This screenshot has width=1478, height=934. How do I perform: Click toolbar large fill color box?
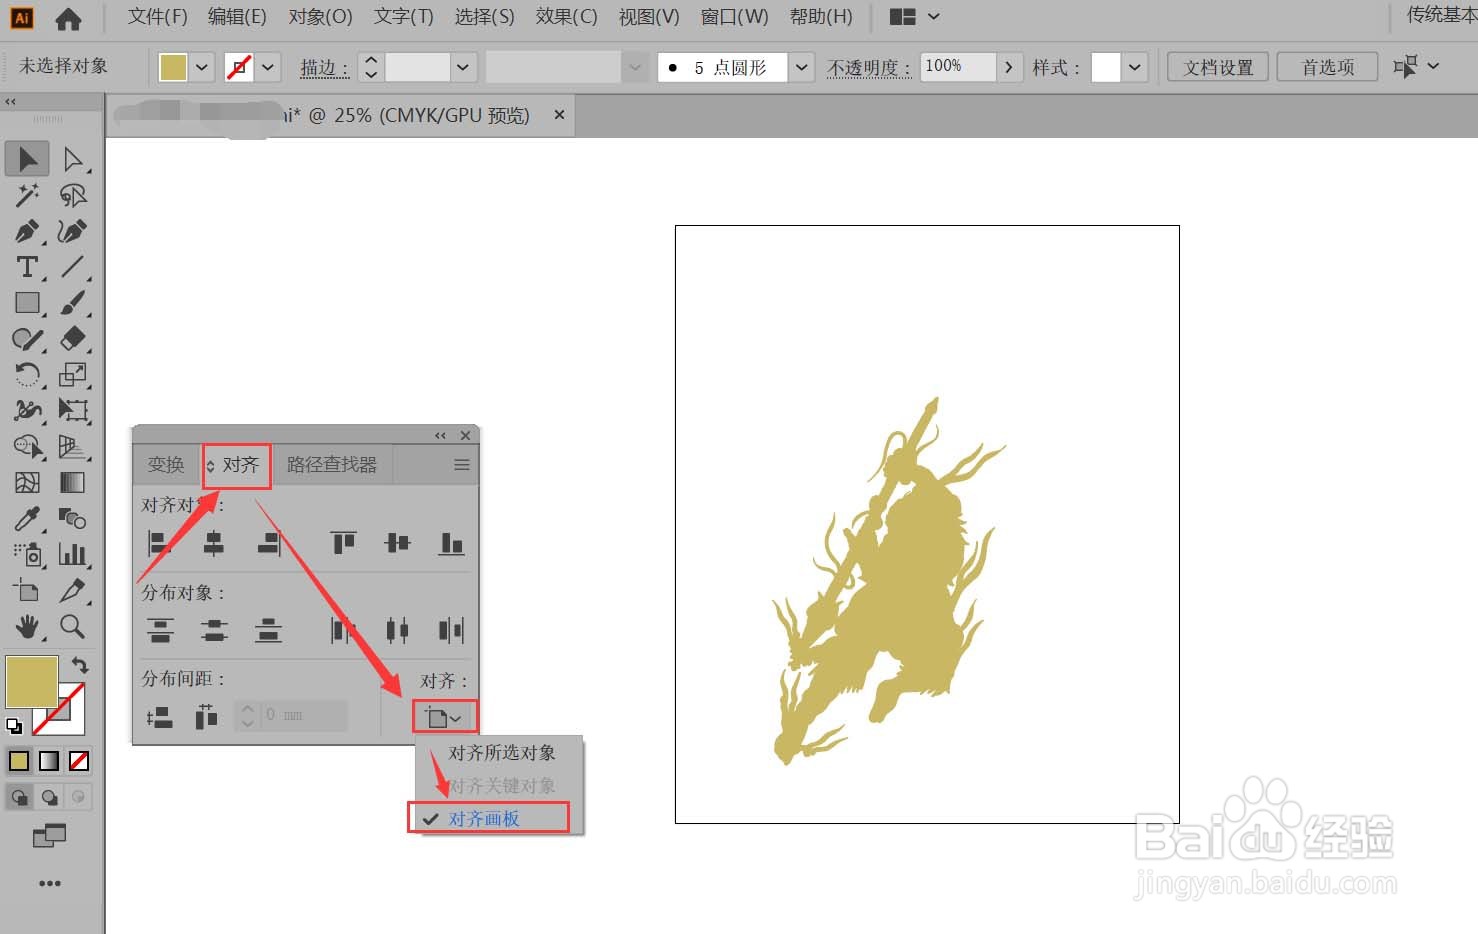(32, 682)
